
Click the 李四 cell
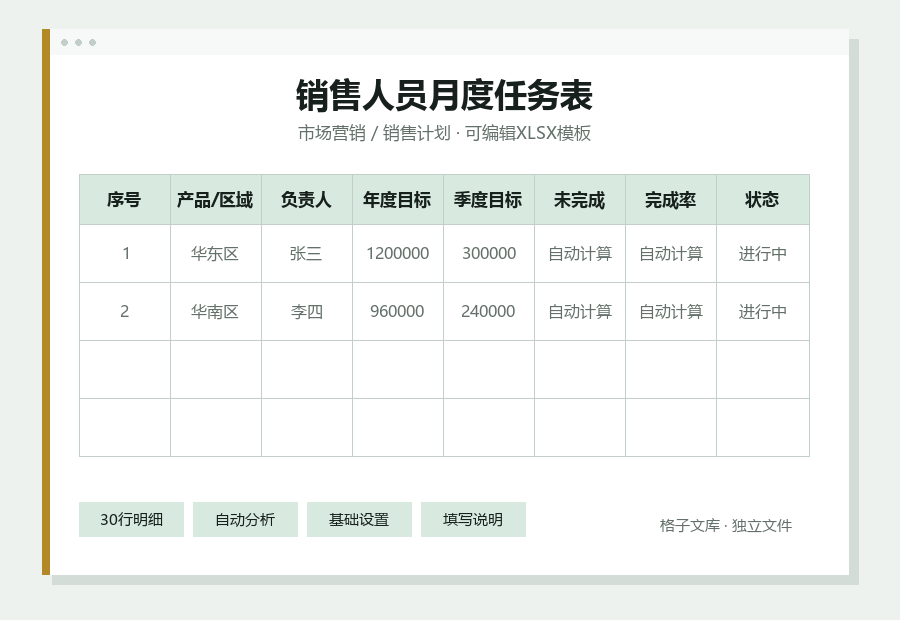[x=307, y=312]
